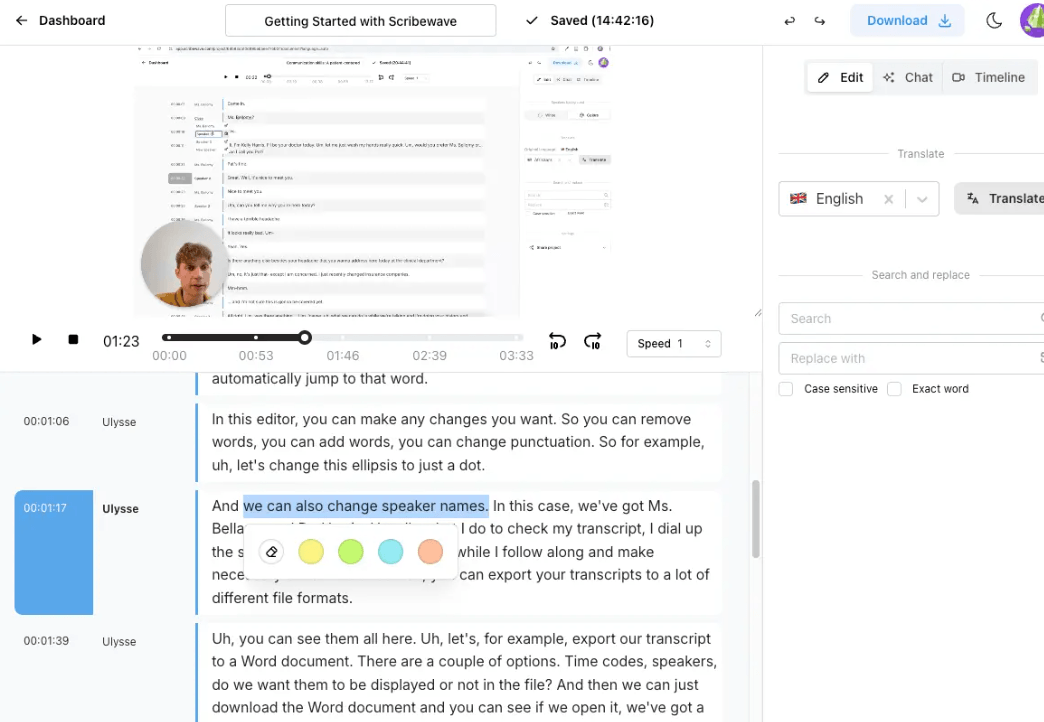Toggle dark mode moon icon
This screenshot has height=722, width=1044.
point(994,21)
